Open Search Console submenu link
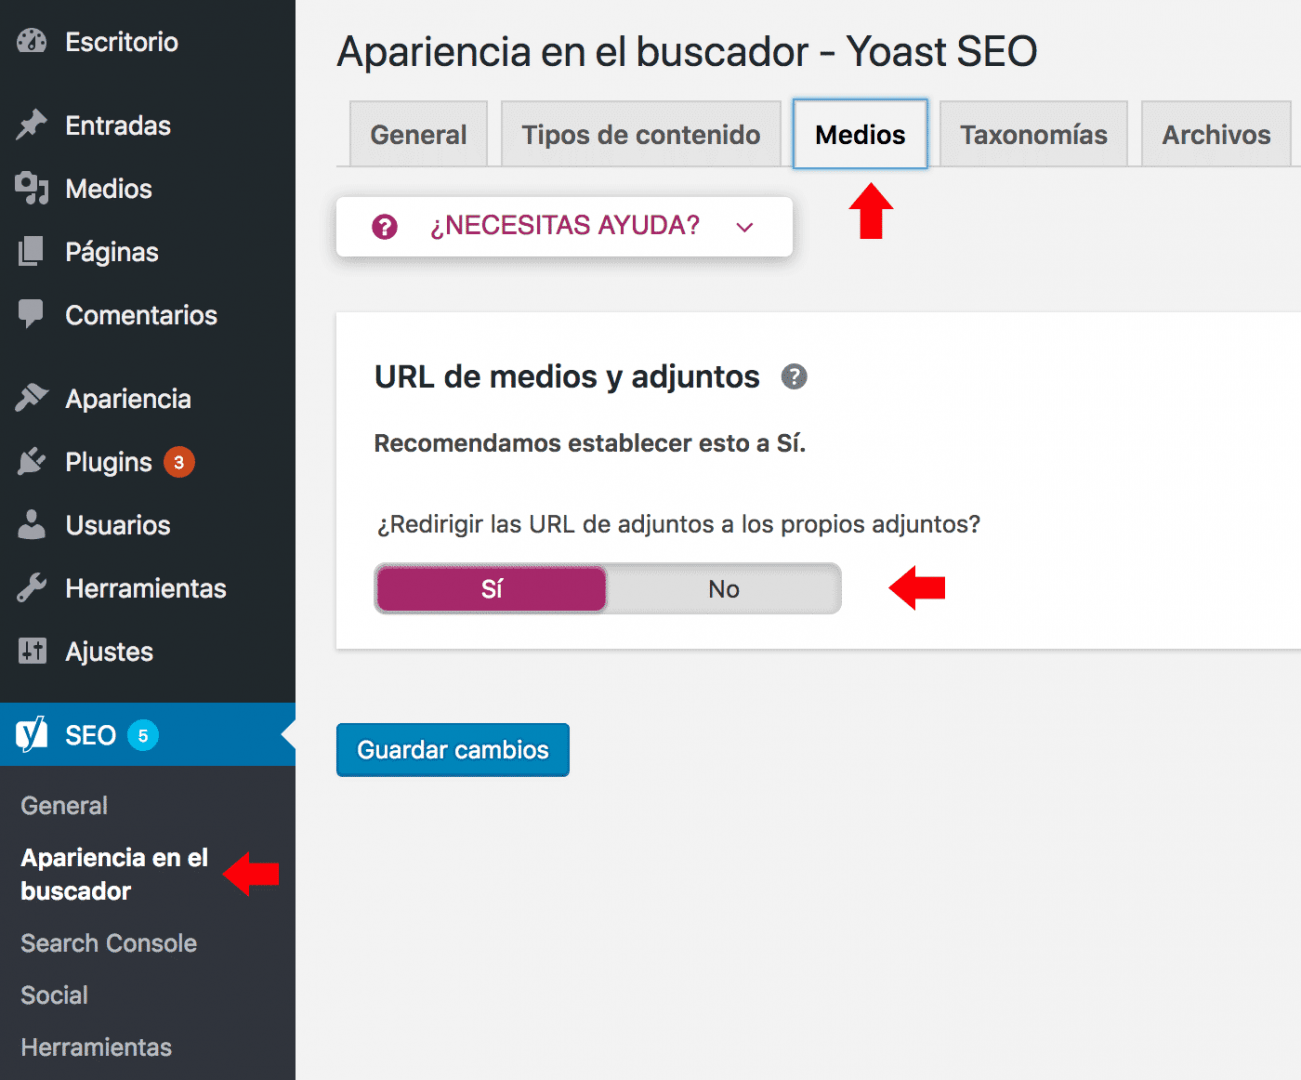Screen dimensions: 1301x1080 click(109, 943)
